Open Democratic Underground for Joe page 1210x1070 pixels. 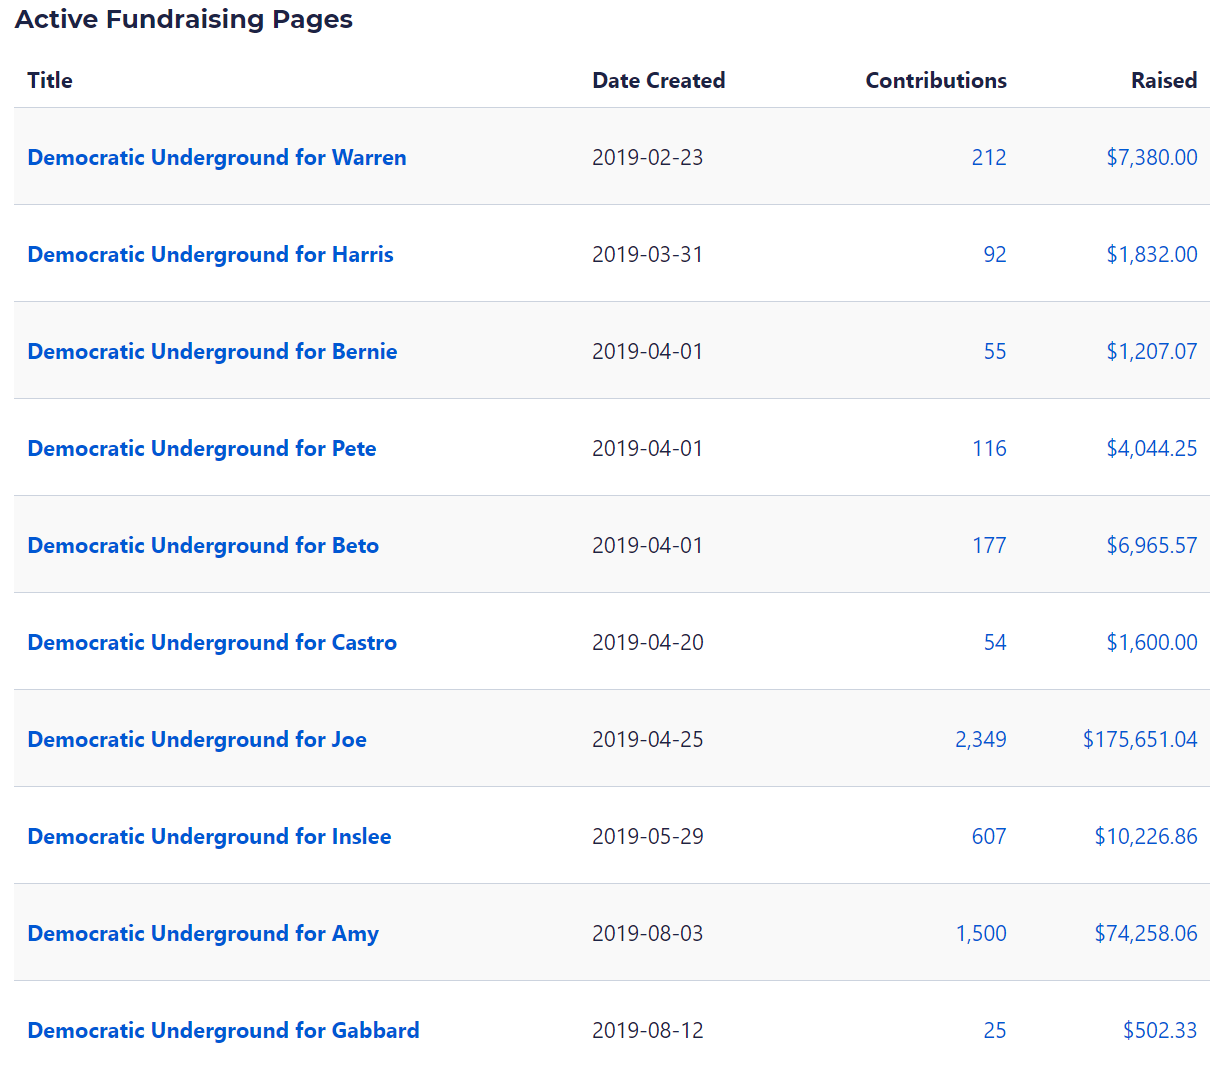point(197,739)
